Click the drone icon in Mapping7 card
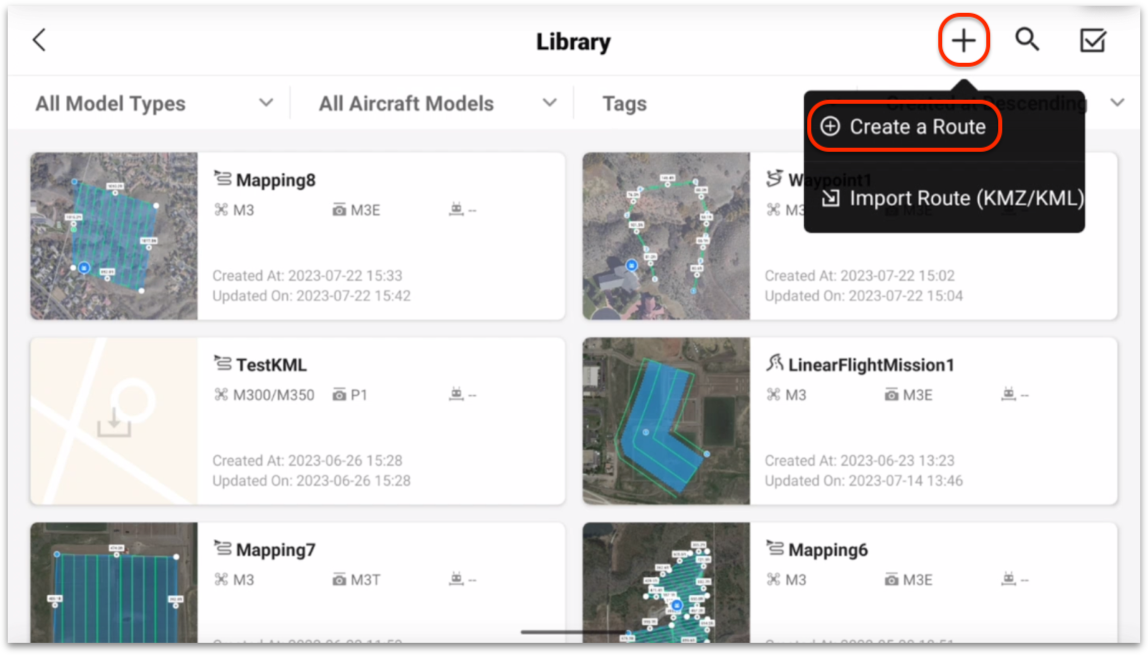 221,580
